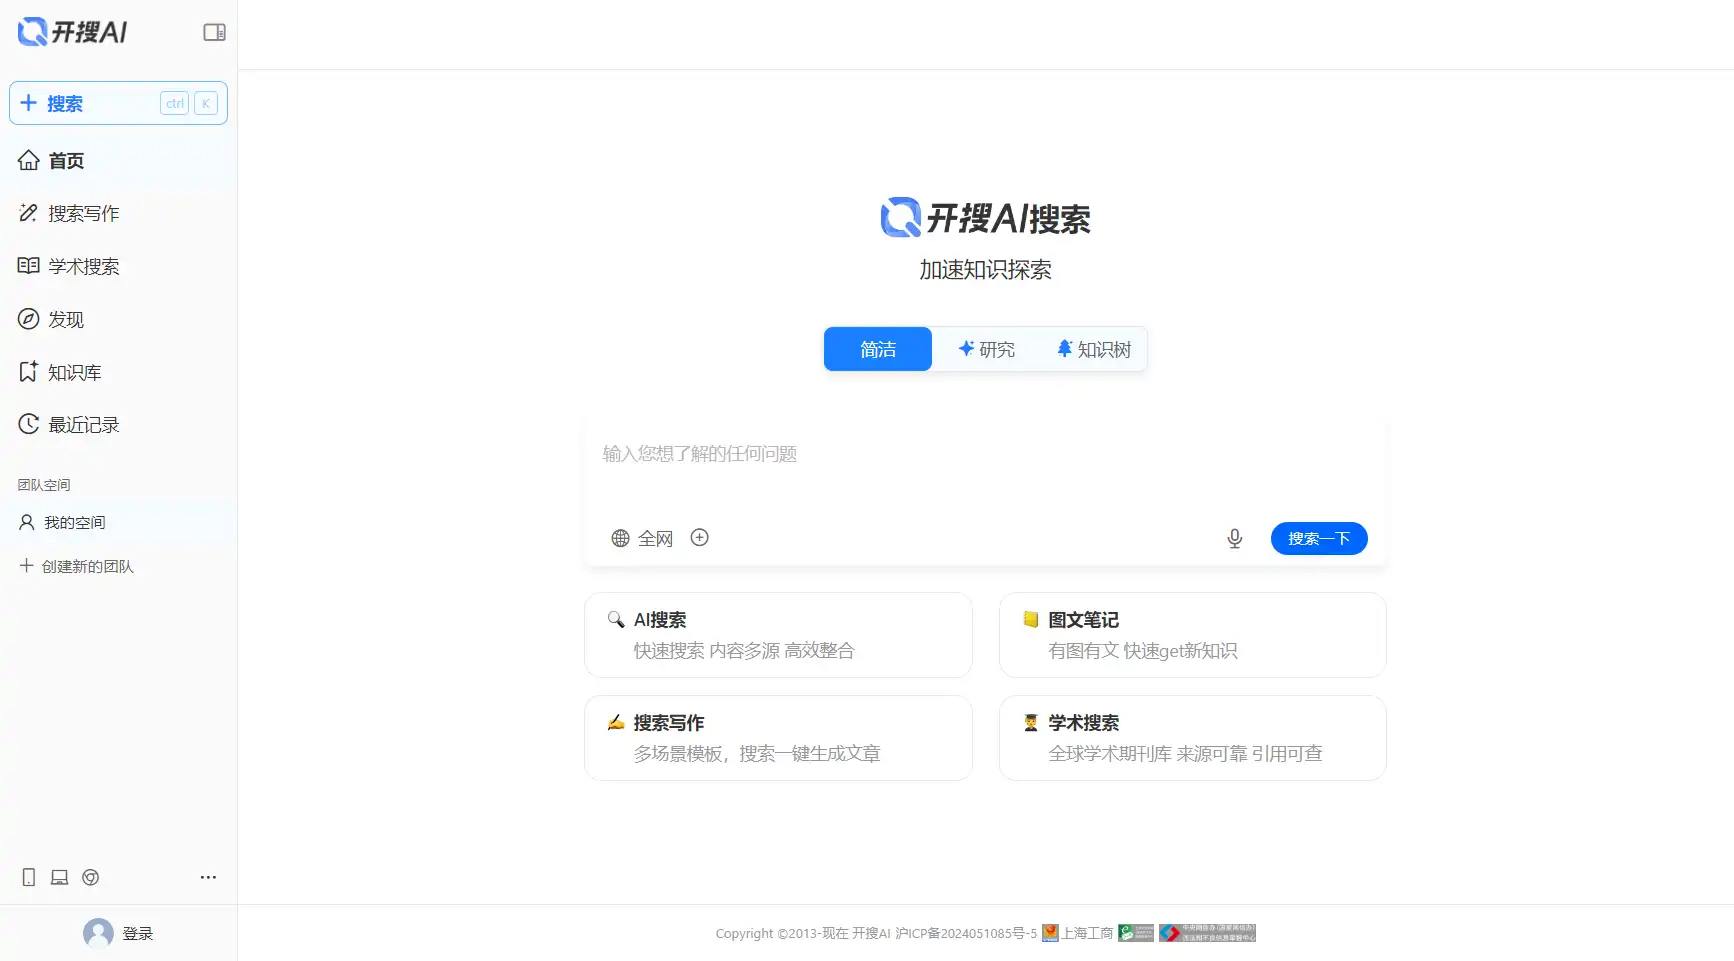1734x961 pixels.
Task: Open 最近记录 recent history
Action: pos(118,425)
